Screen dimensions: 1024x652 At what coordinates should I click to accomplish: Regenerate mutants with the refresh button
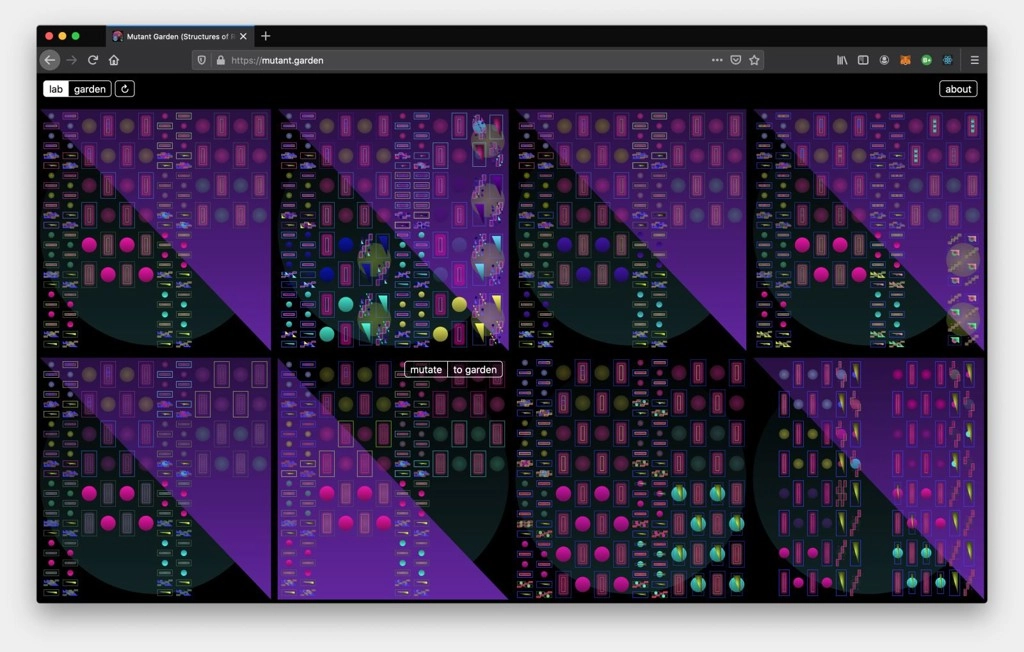125,89
